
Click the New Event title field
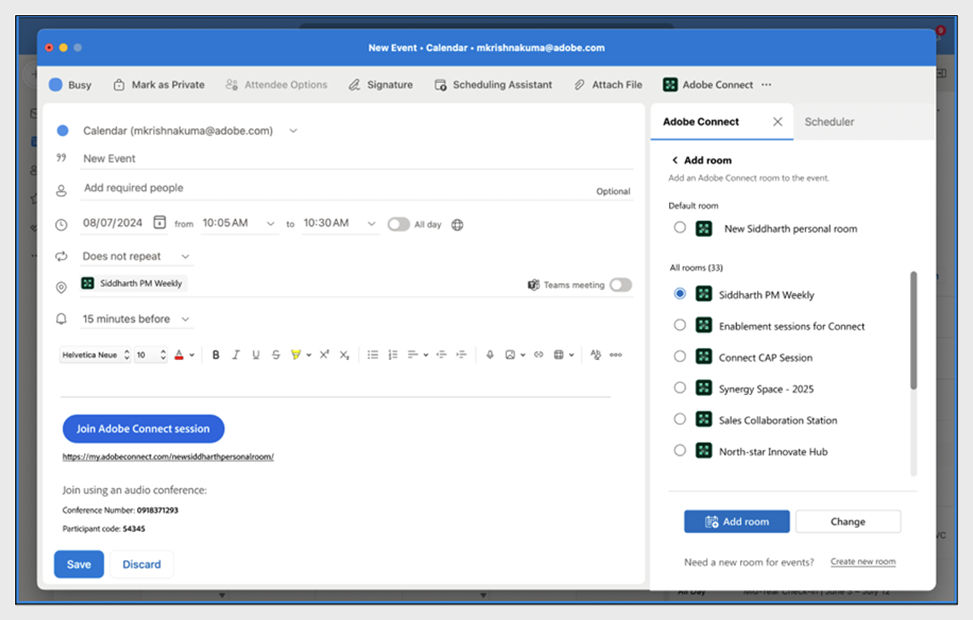357,158
